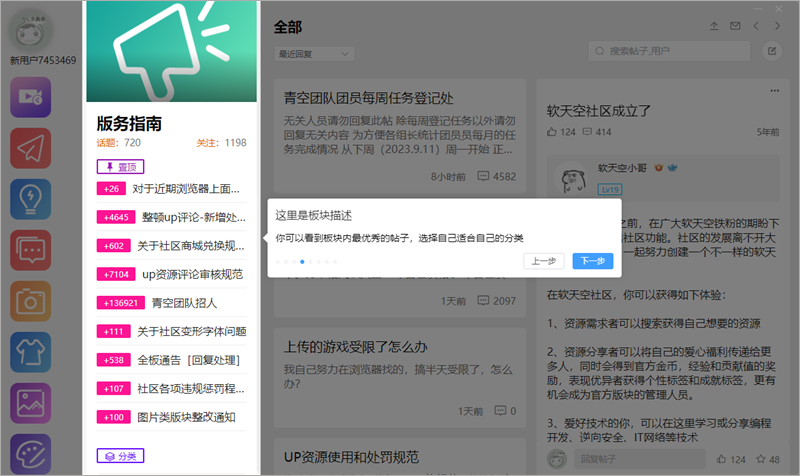Click the active blue step dot in tour popup
The height and width of the screenshot is (476, 800).
click(x=302, y=262)
